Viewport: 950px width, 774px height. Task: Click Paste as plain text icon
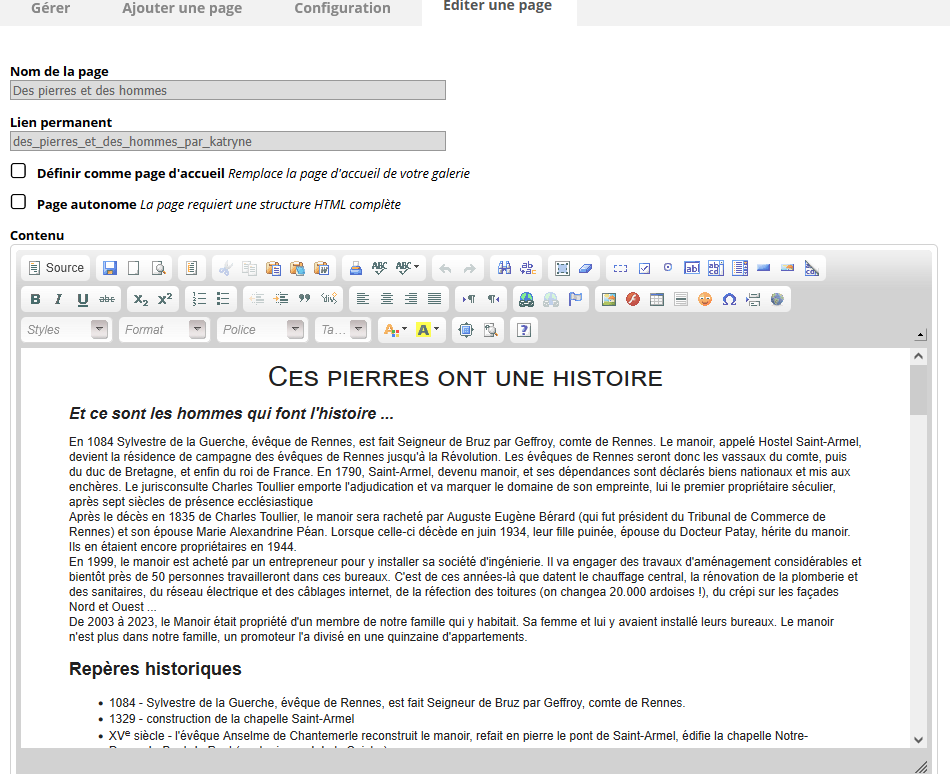point(297,268)
